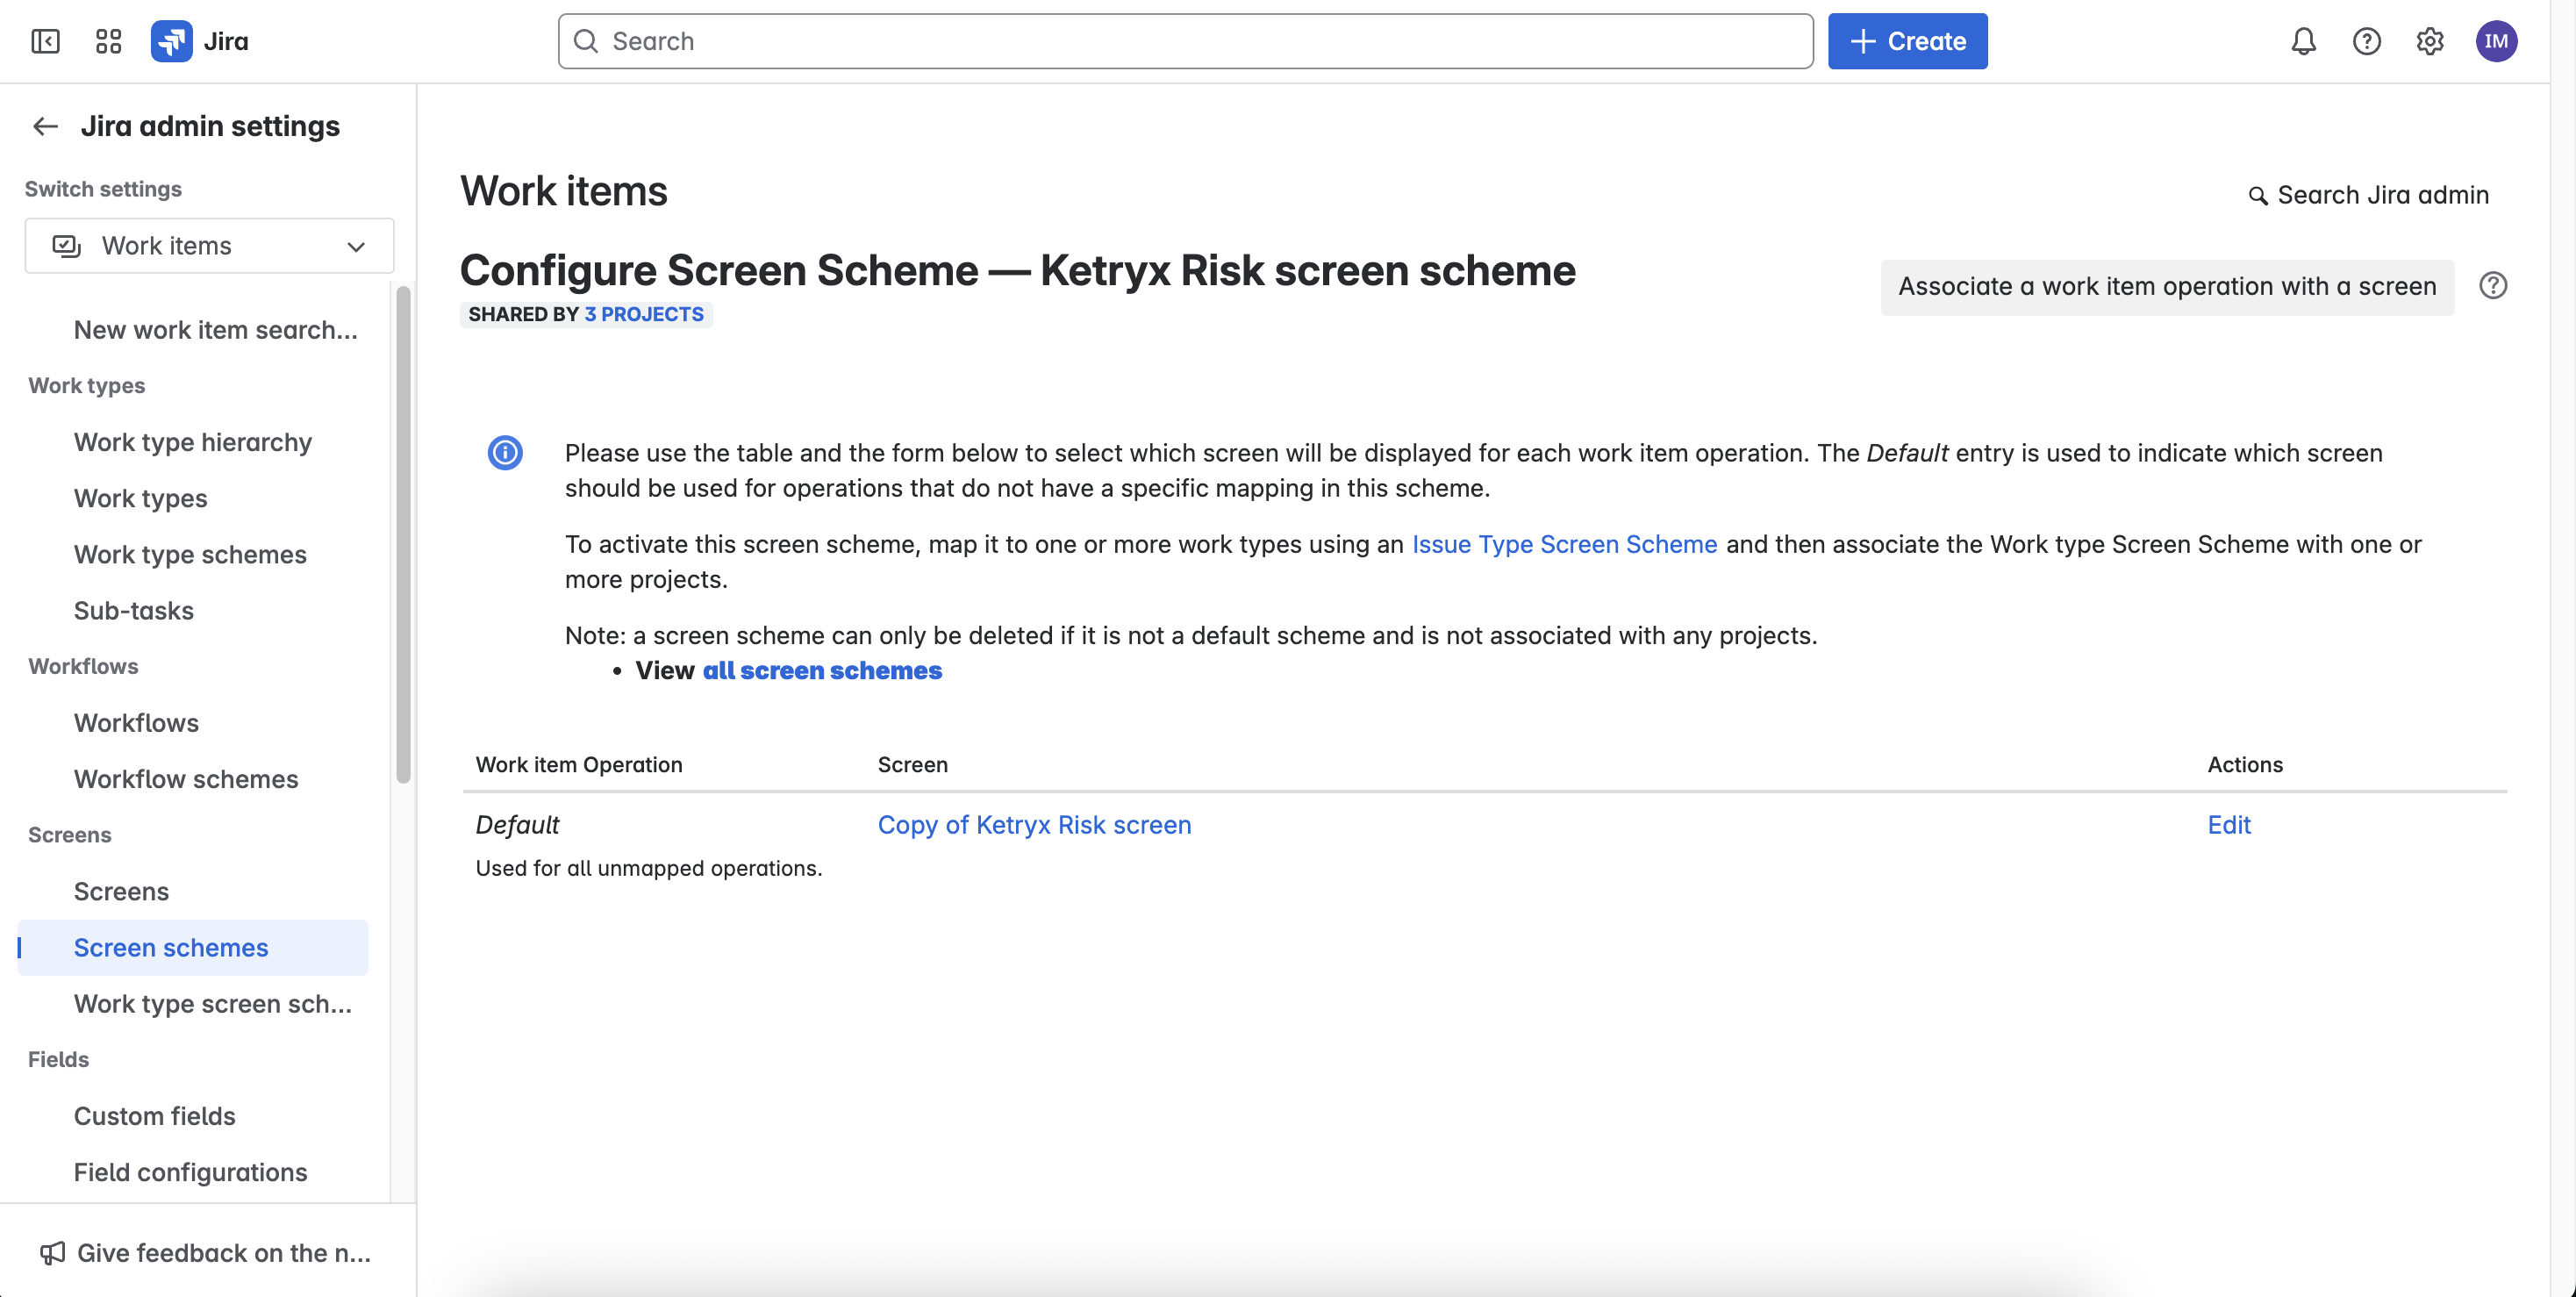Follow the Issue Type Screen Scheme link
This screenshot has height=1297, width=2576.
click(x=1564, y=544)
